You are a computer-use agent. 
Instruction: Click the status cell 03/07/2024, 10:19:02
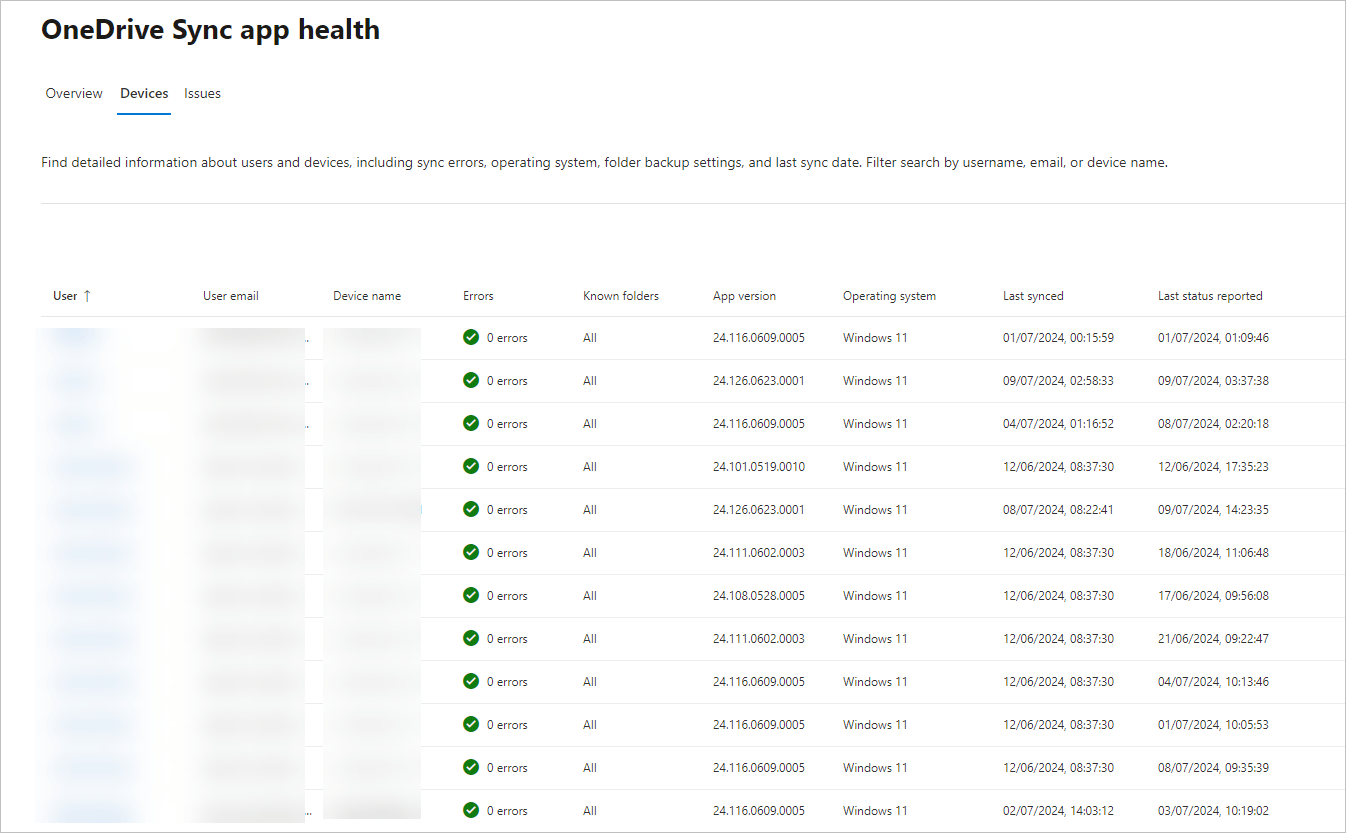click(1213, 811)
